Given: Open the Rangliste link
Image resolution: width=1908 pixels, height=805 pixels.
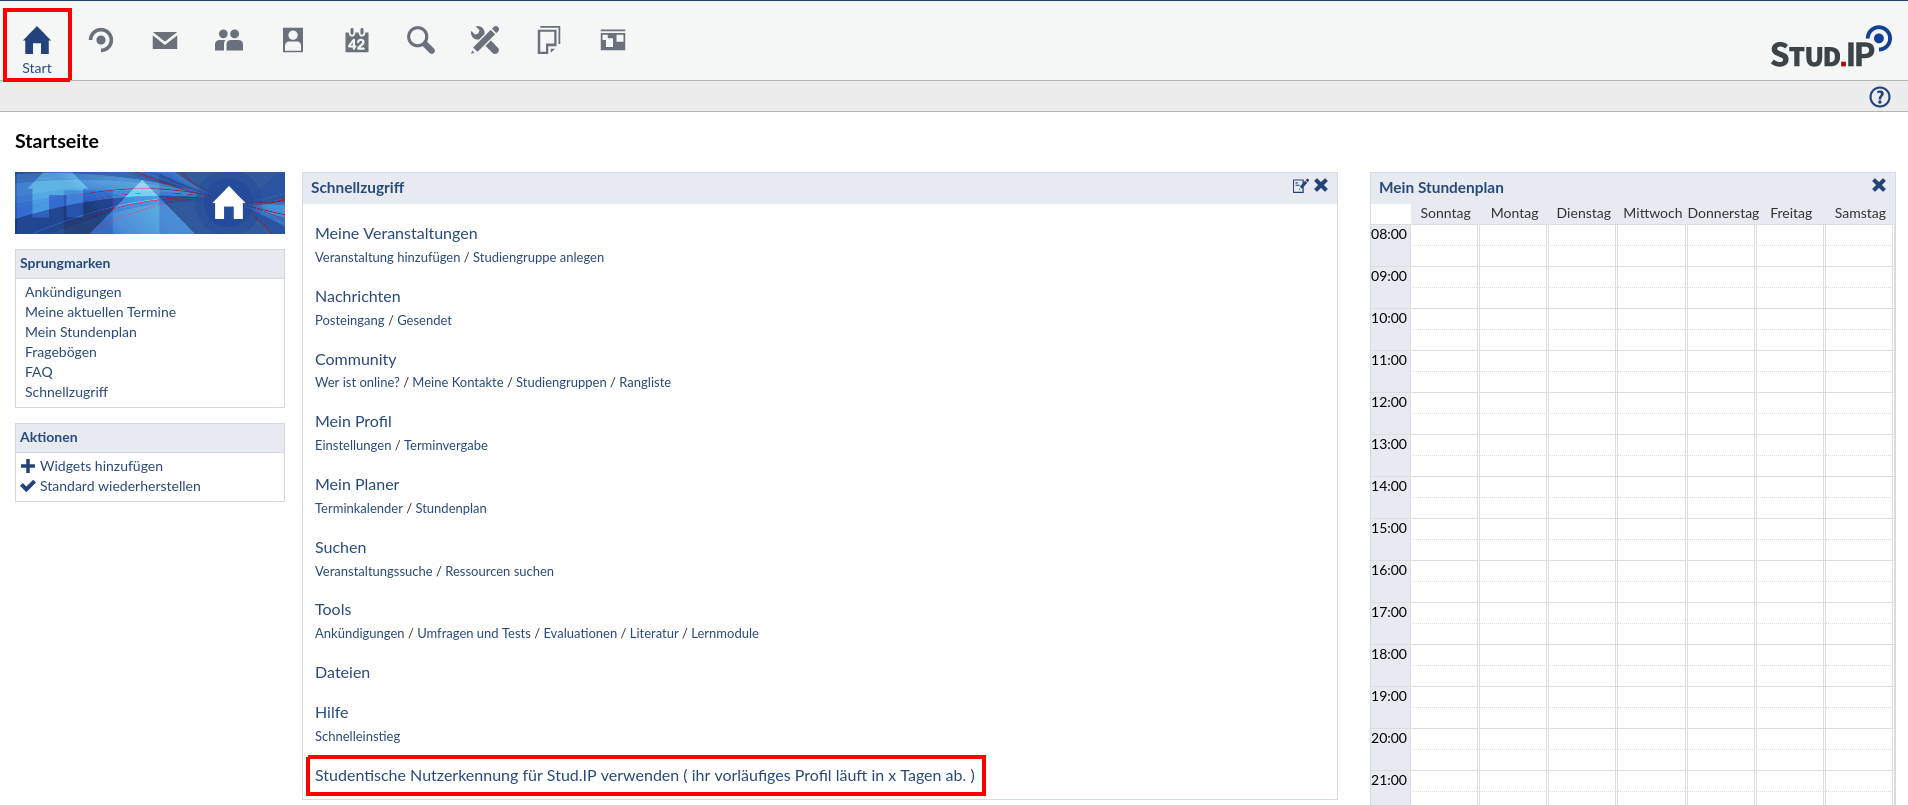Looking at the screenshot, I should [x=645, y=383].
